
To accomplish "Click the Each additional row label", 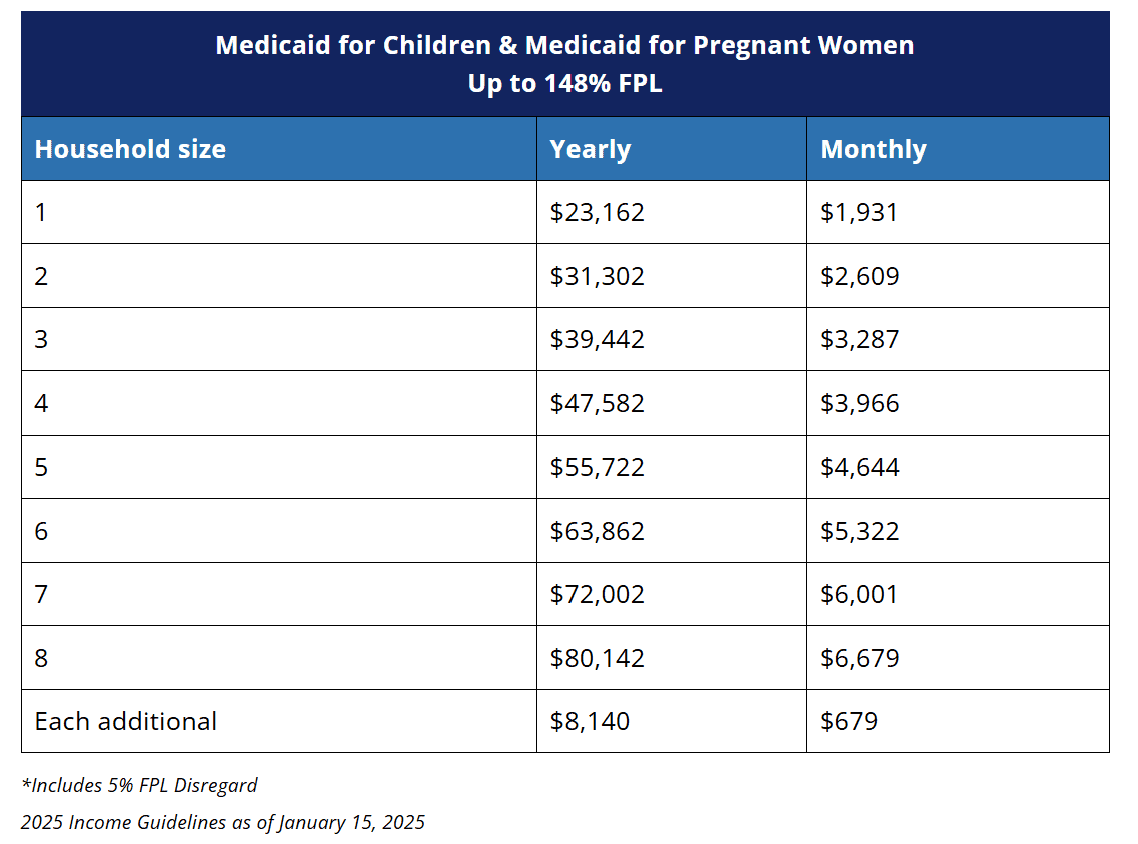I will [x=125, y=721].
